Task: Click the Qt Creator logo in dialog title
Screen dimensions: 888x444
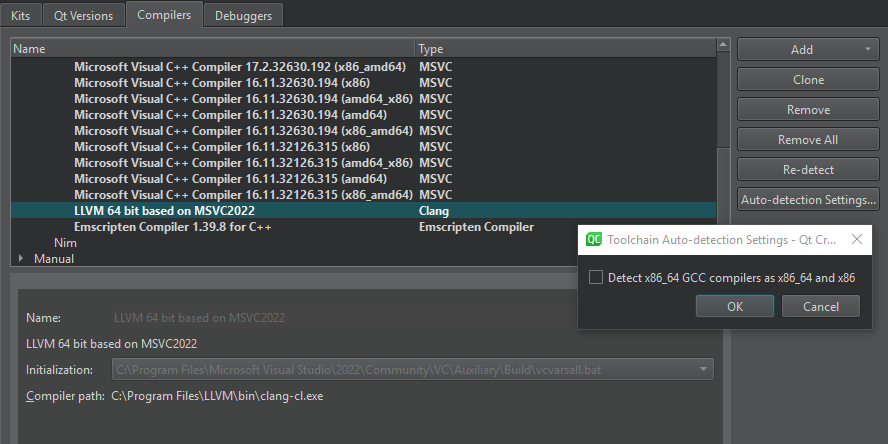Action: [x=594, y=240]
